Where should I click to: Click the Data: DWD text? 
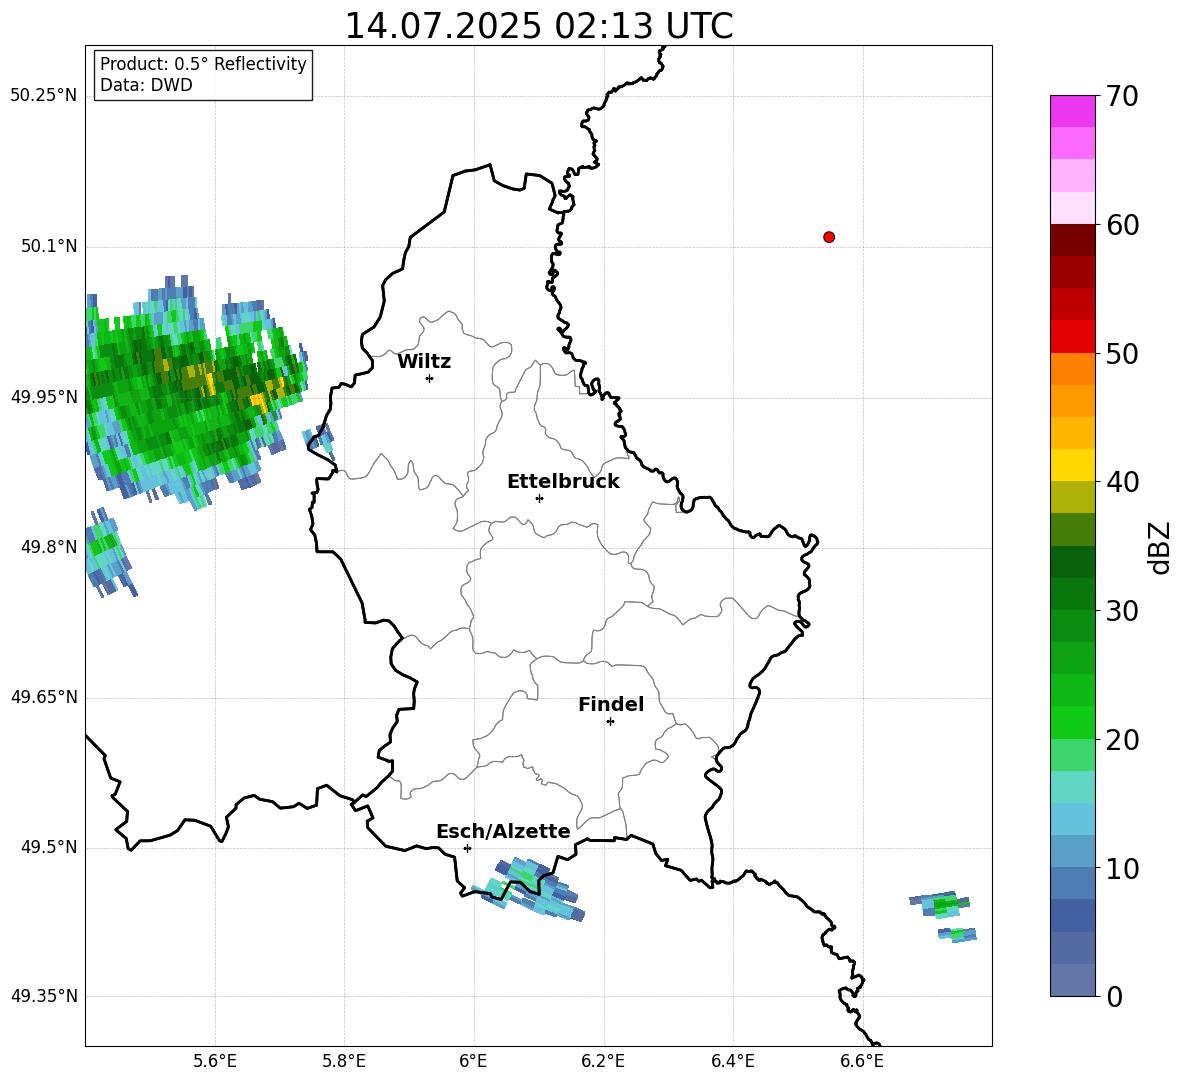point(146,85)
